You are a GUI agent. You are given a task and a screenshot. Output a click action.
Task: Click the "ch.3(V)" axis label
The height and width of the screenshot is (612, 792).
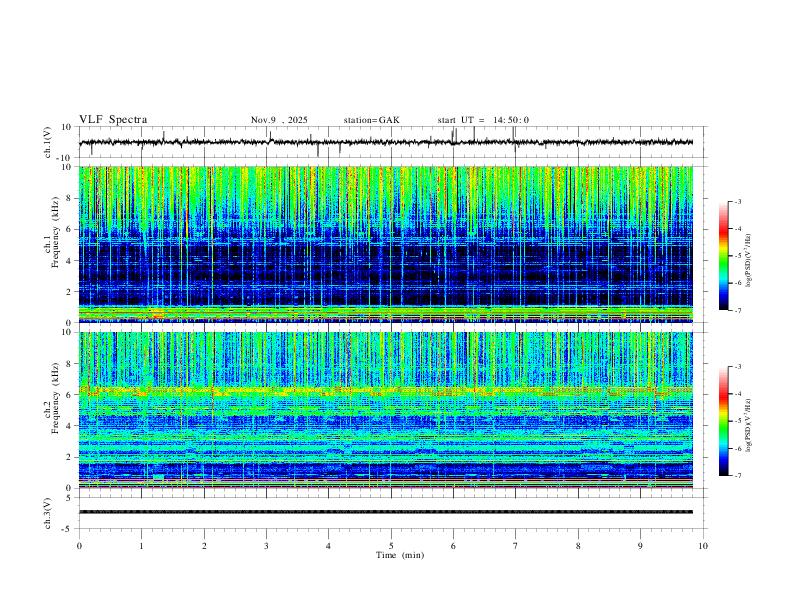(48, 513)
